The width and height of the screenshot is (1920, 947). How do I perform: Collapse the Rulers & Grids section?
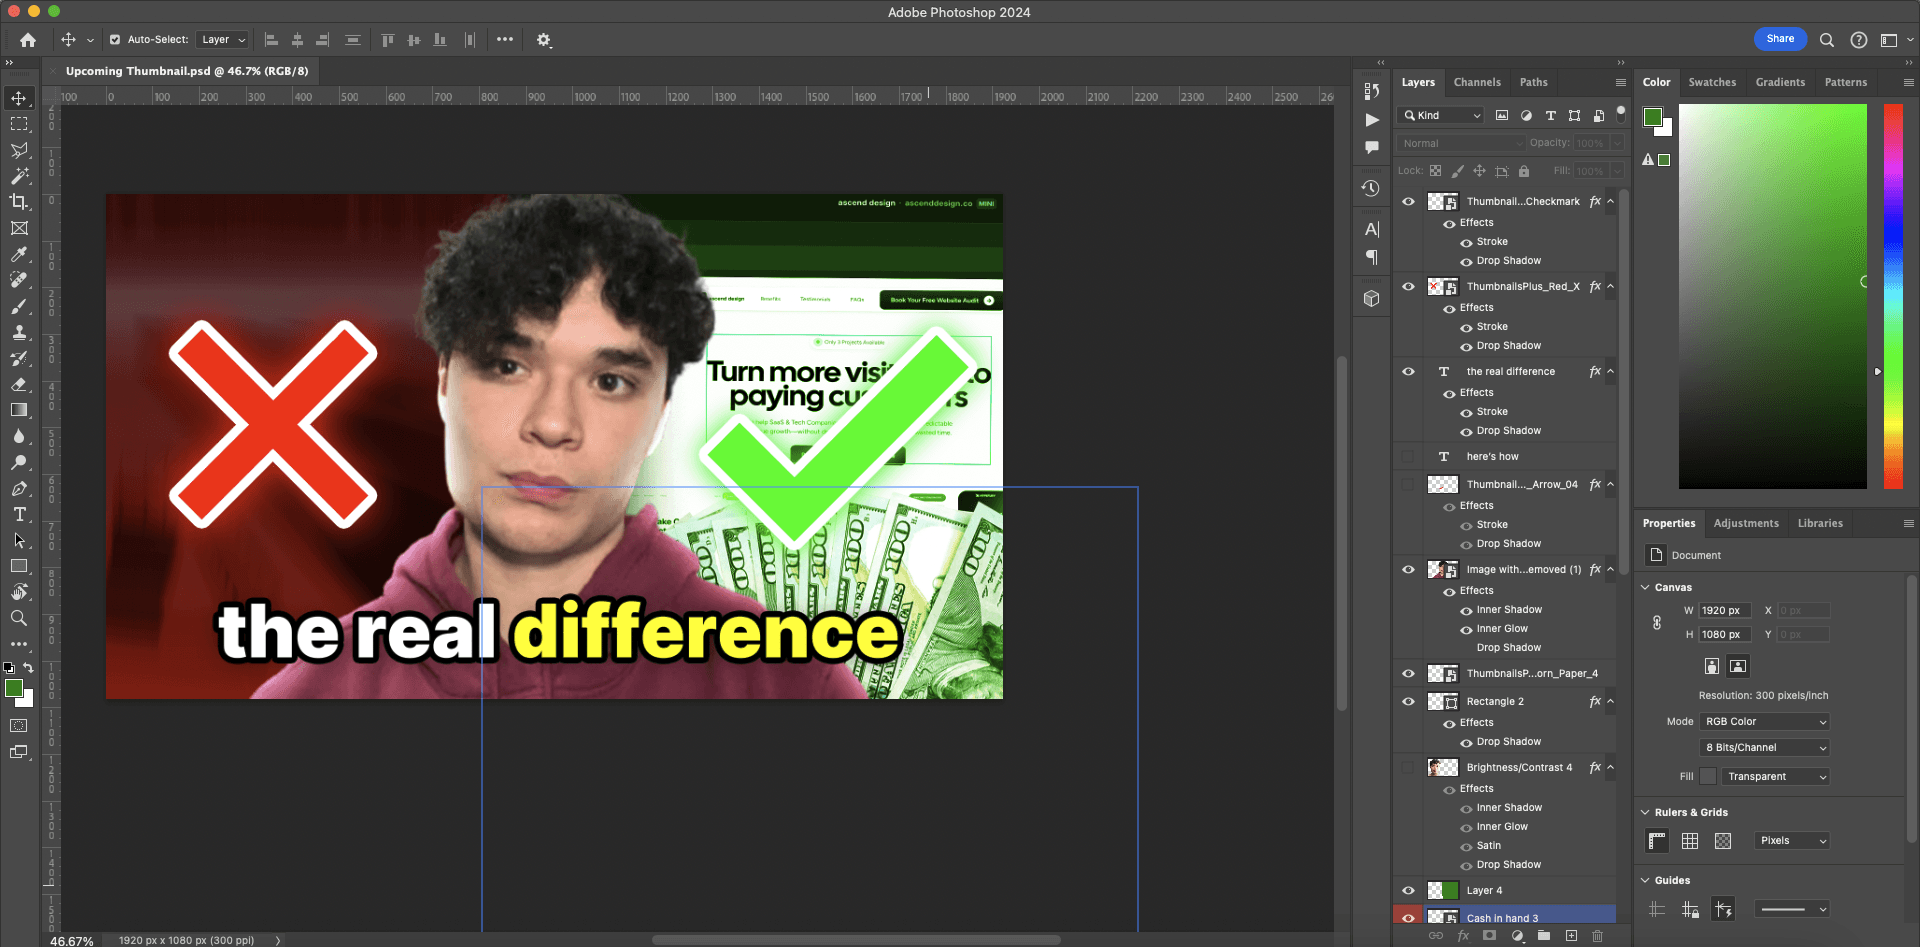click(x=1646, y=813)
